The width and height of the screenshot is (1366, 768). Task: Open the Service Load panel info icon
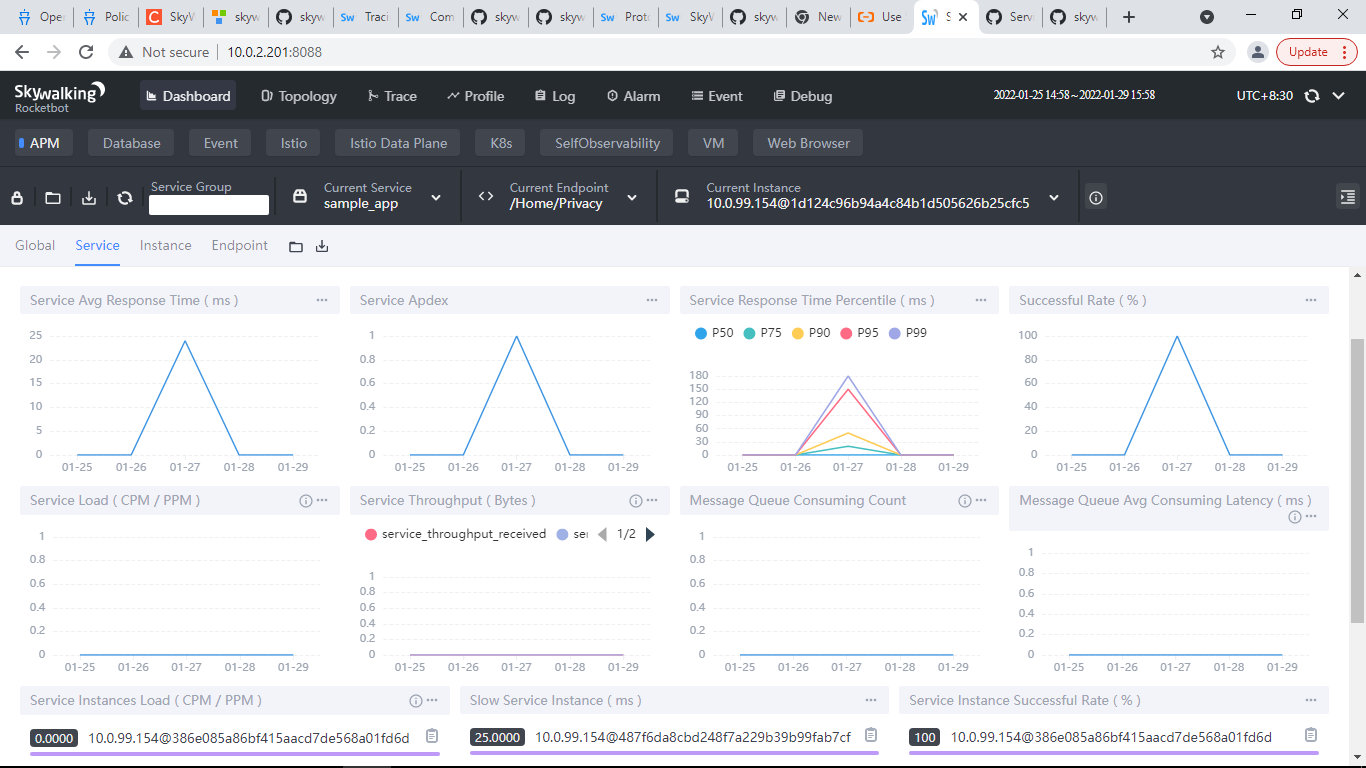pos(304,500)
